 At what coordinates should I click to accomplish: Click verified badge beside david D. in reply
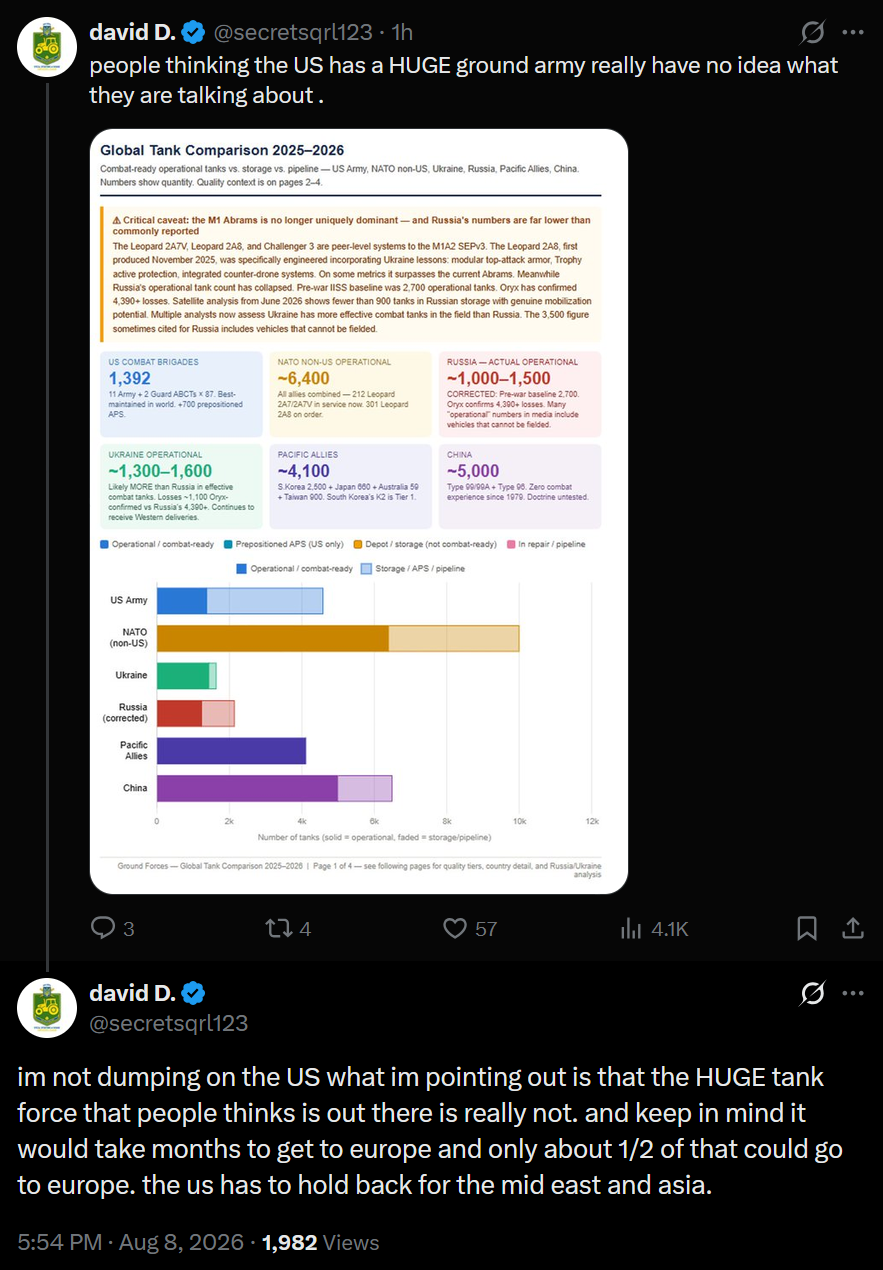194,993
